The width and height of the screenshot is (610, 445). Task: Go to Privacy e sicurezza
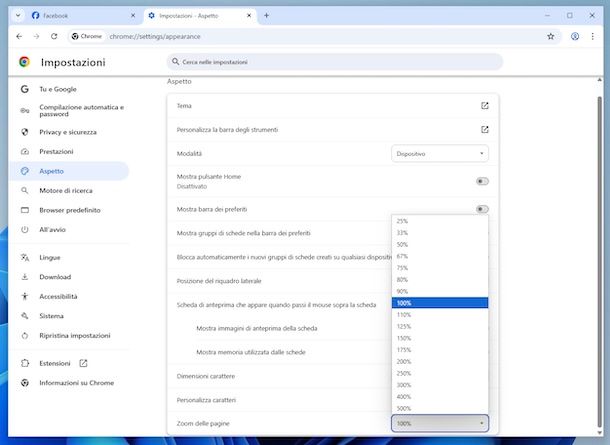[x=68, y=132]
